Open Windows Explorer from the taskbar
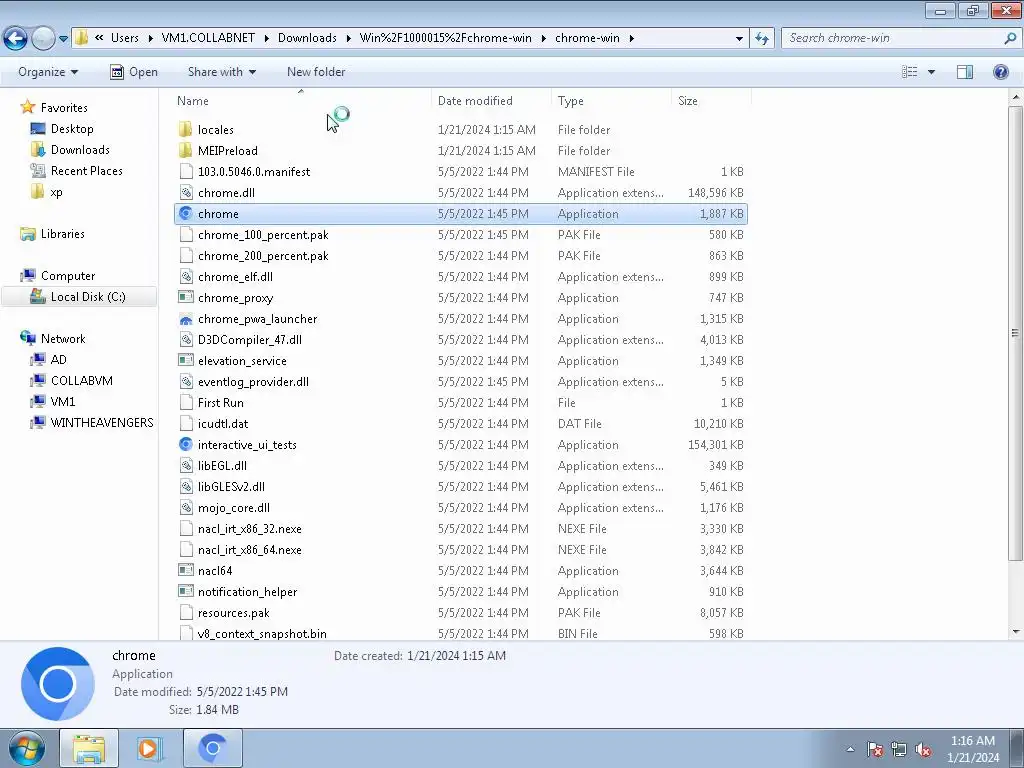This screenshot has width=1024, height=768. [x=89, y=748]
